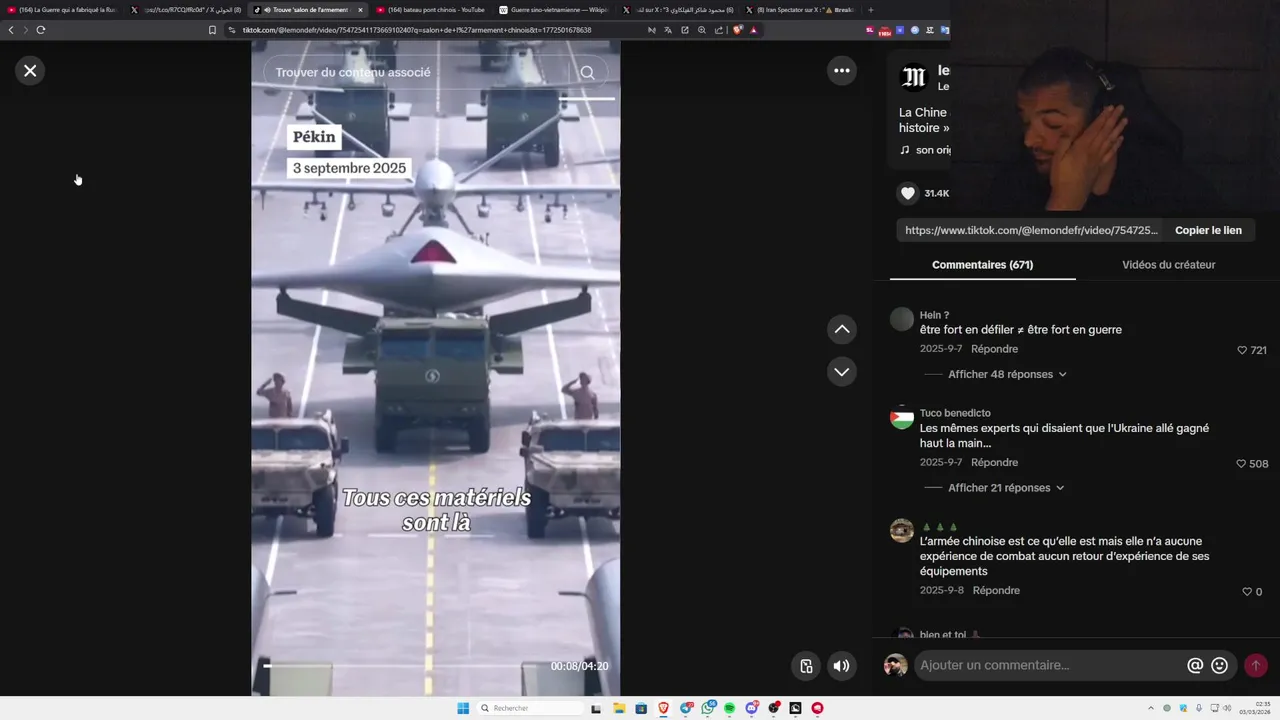Click the original sound music note
This screenshot has height=720, width=1280.
click(905, 150)
